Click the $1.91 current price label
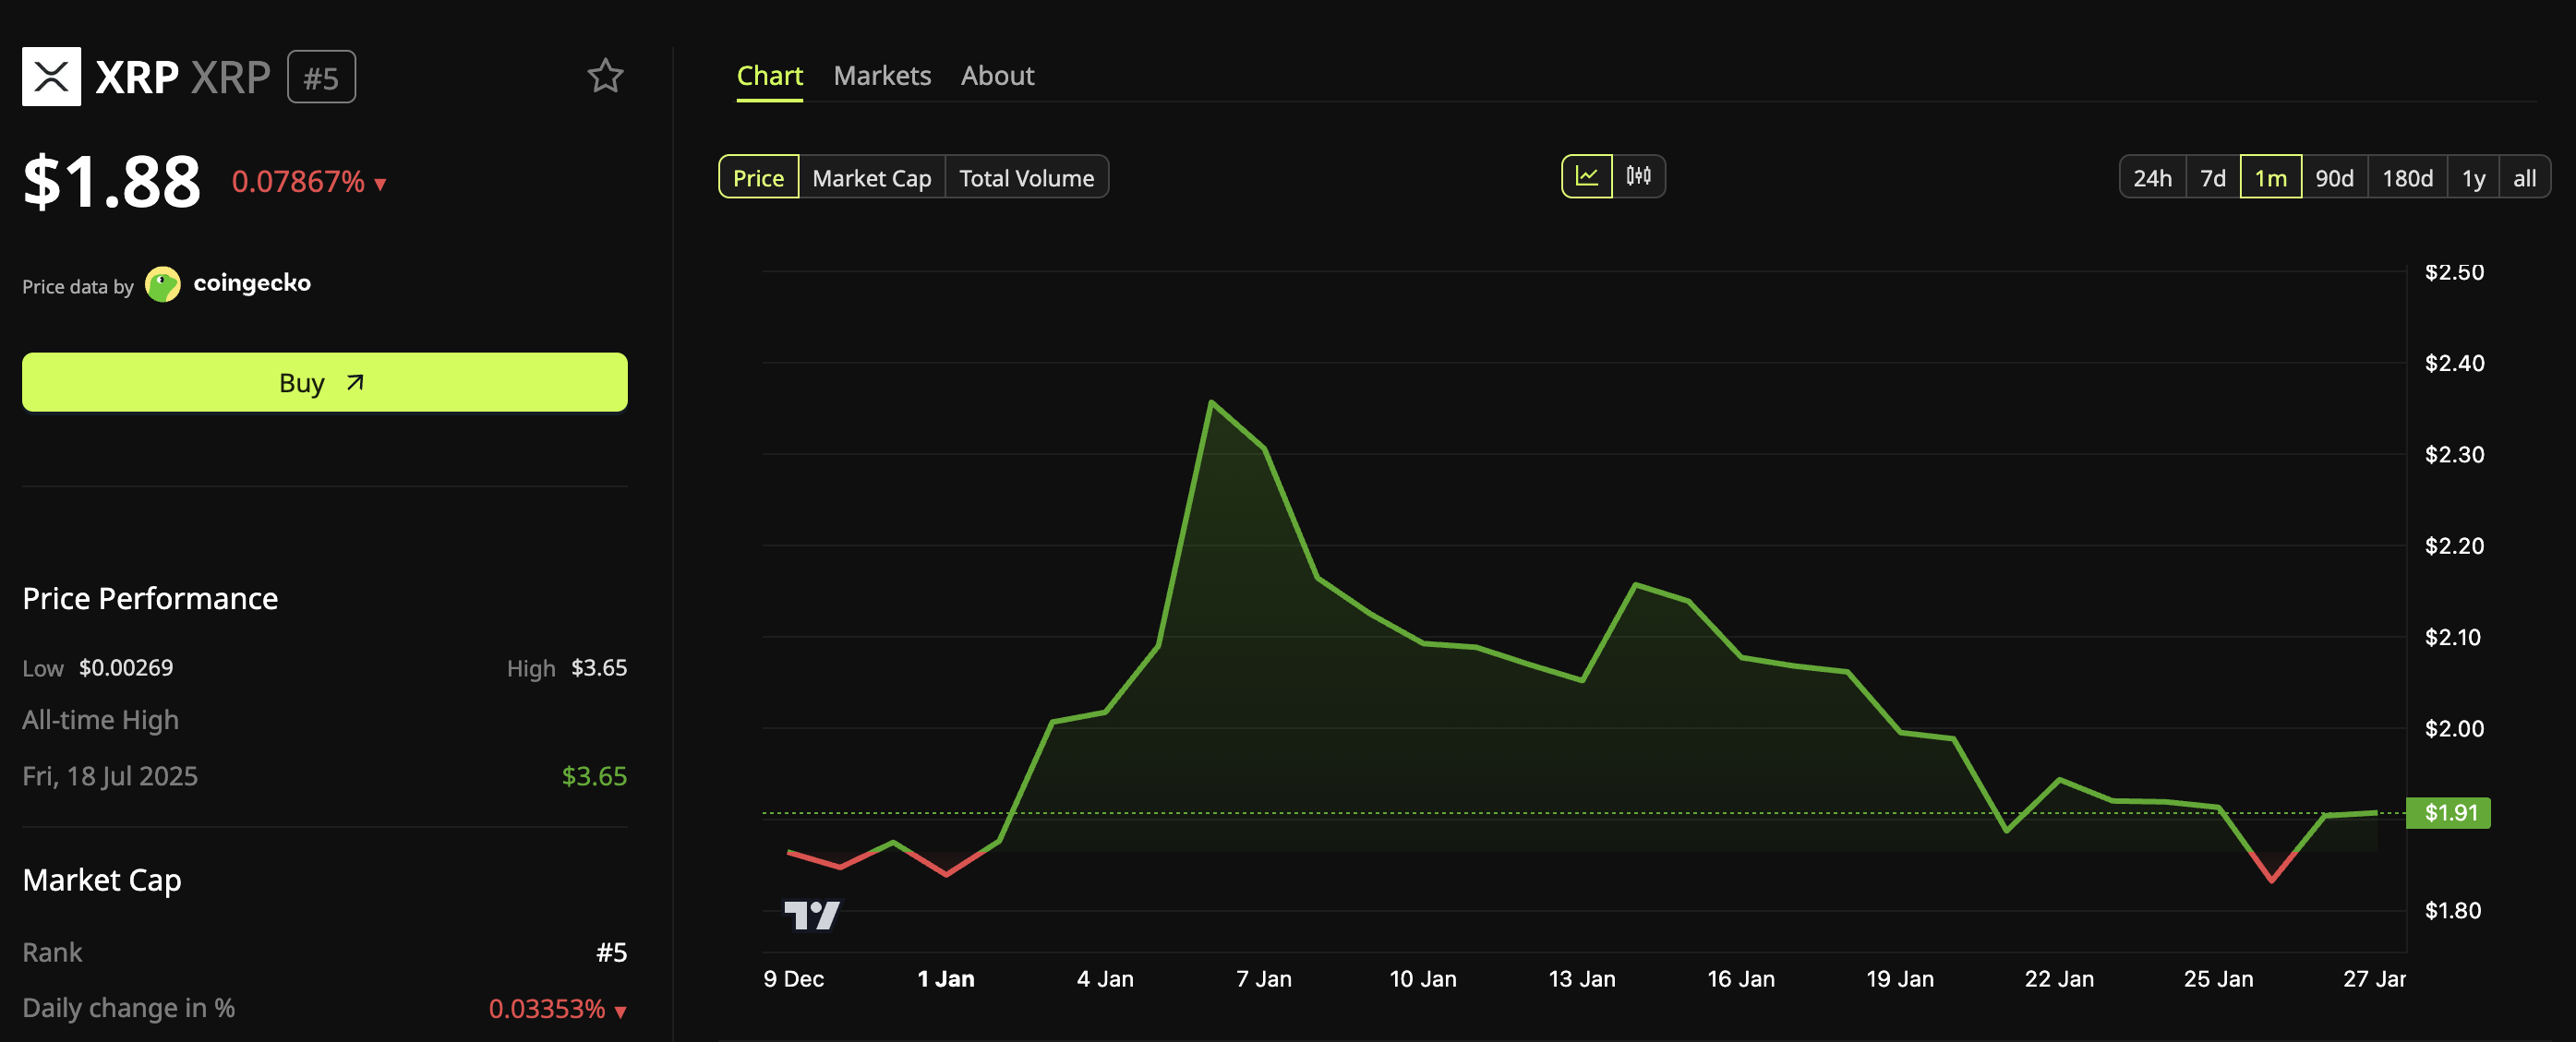 click(2448, 812)
